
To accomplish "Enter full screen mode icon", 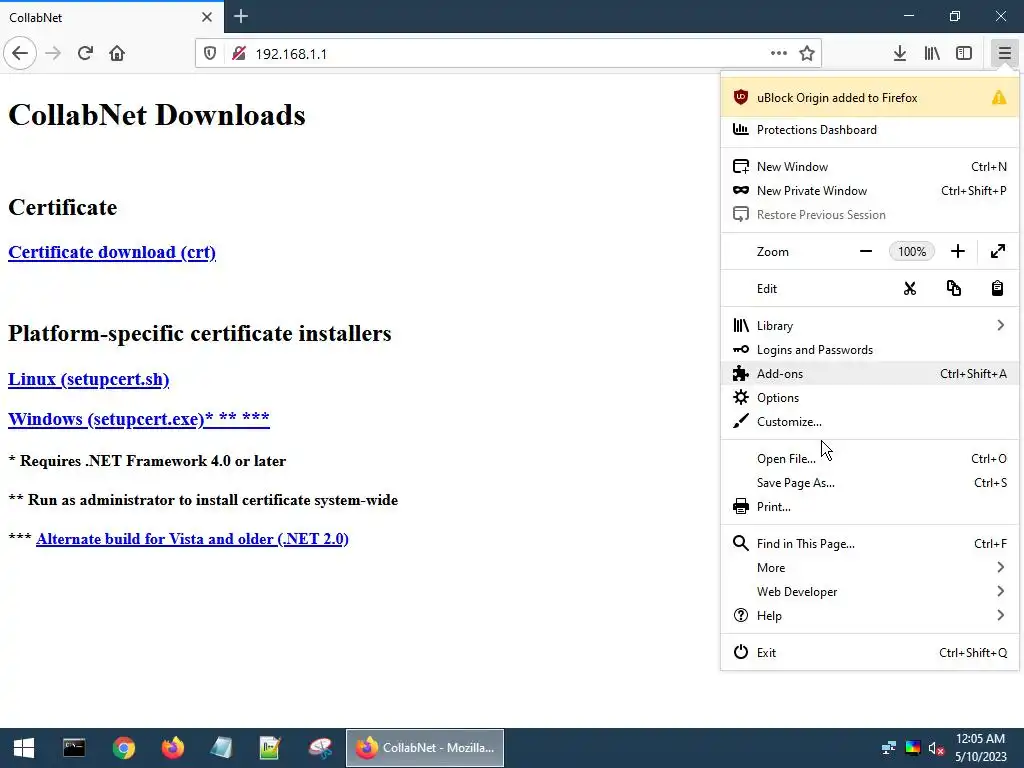I will [x=998, y=251].
